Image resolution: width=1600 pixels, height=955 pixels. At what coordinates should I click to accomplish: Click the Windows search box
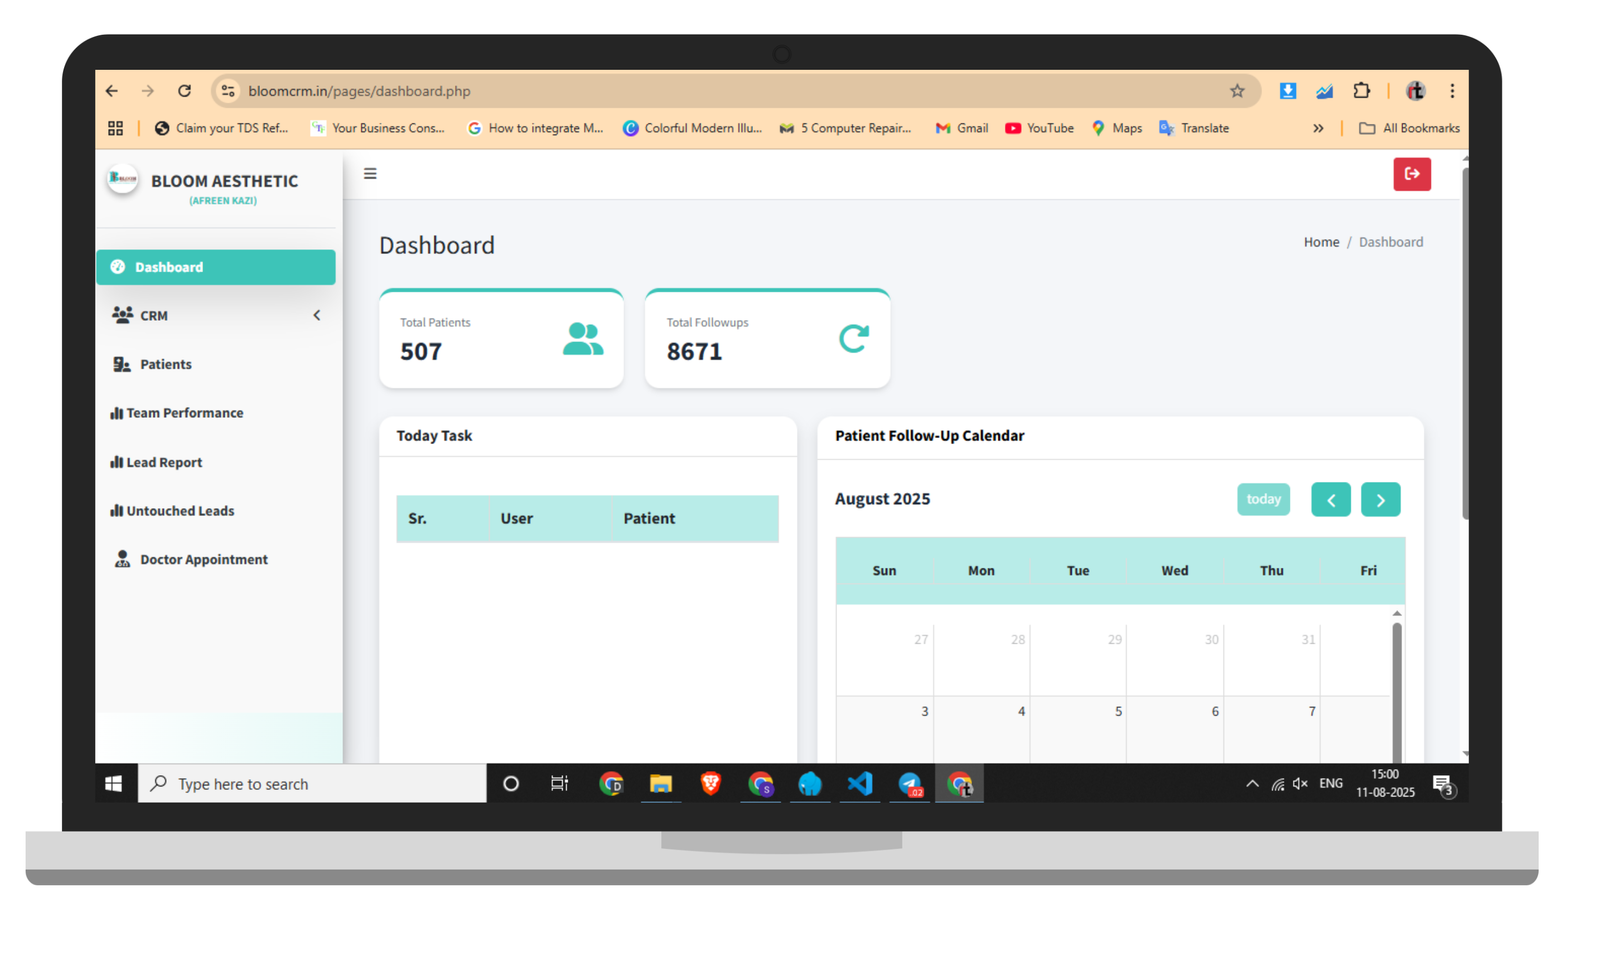pyautogui.click(x=312, y=784)
